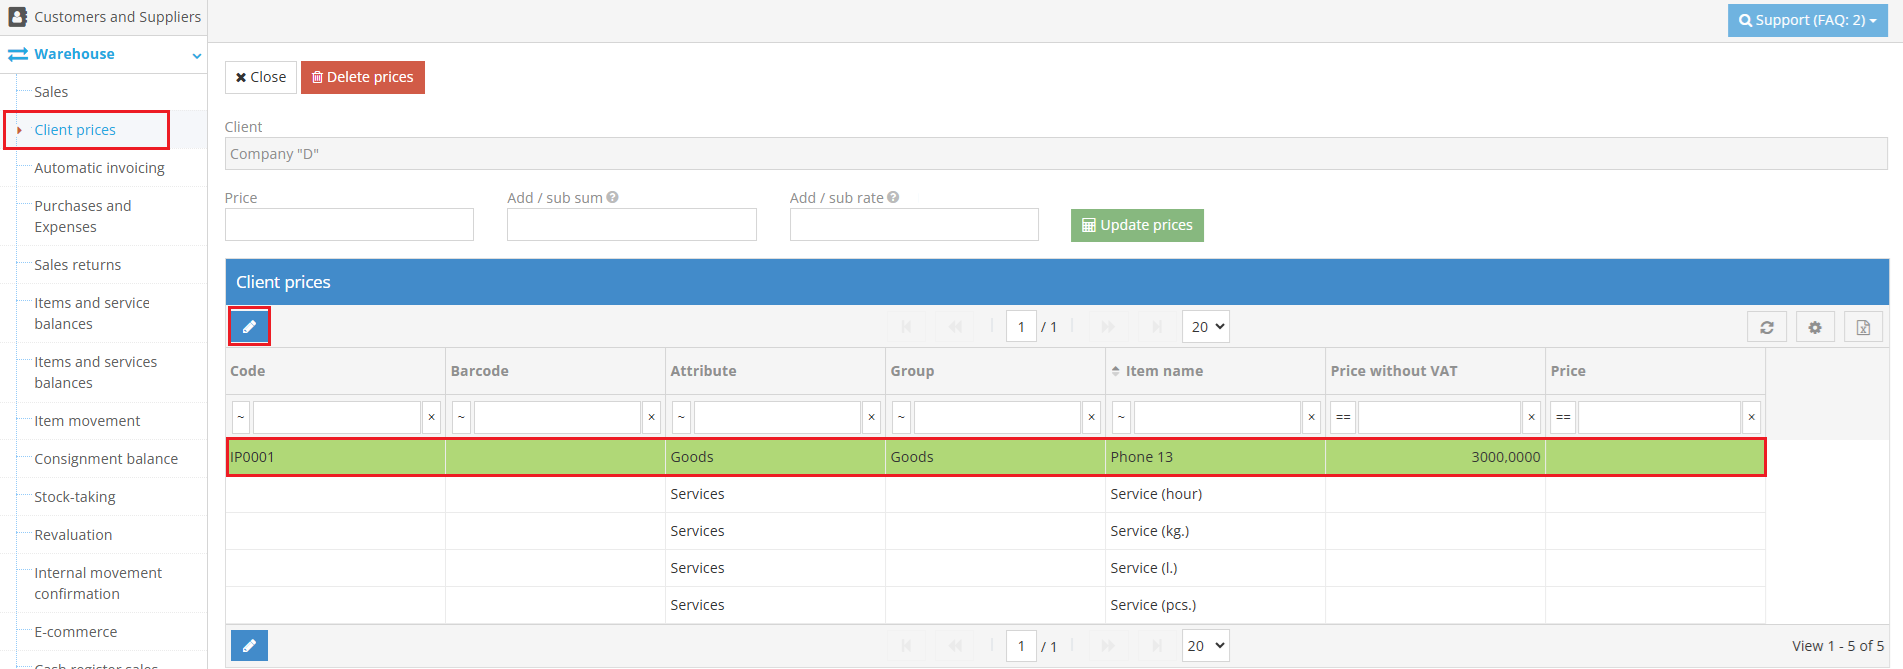Viewport: 1903px width, 669px height.
Task: Open Automatic invoicing menu item
Action: click(99, 168)
